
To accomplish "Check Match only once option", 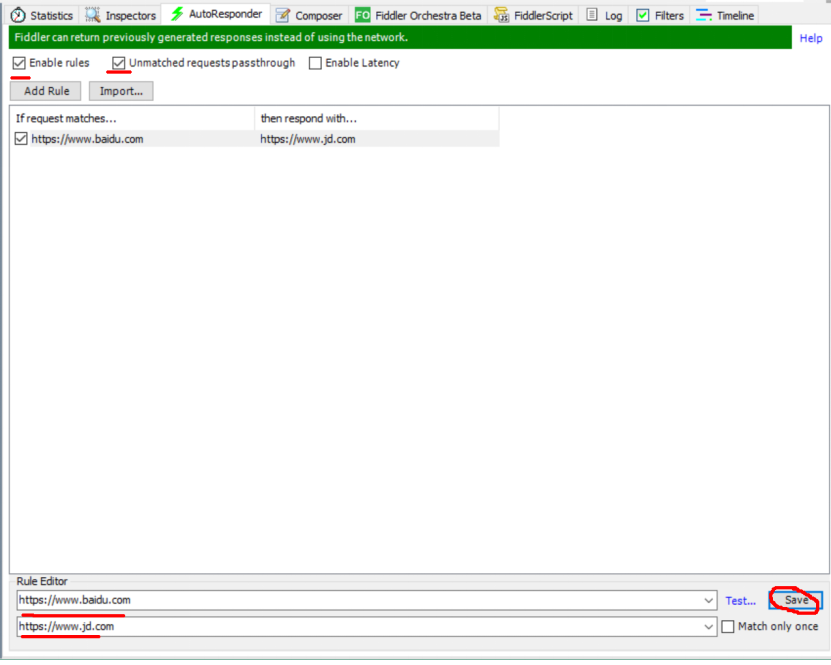I will click(728, 627).
